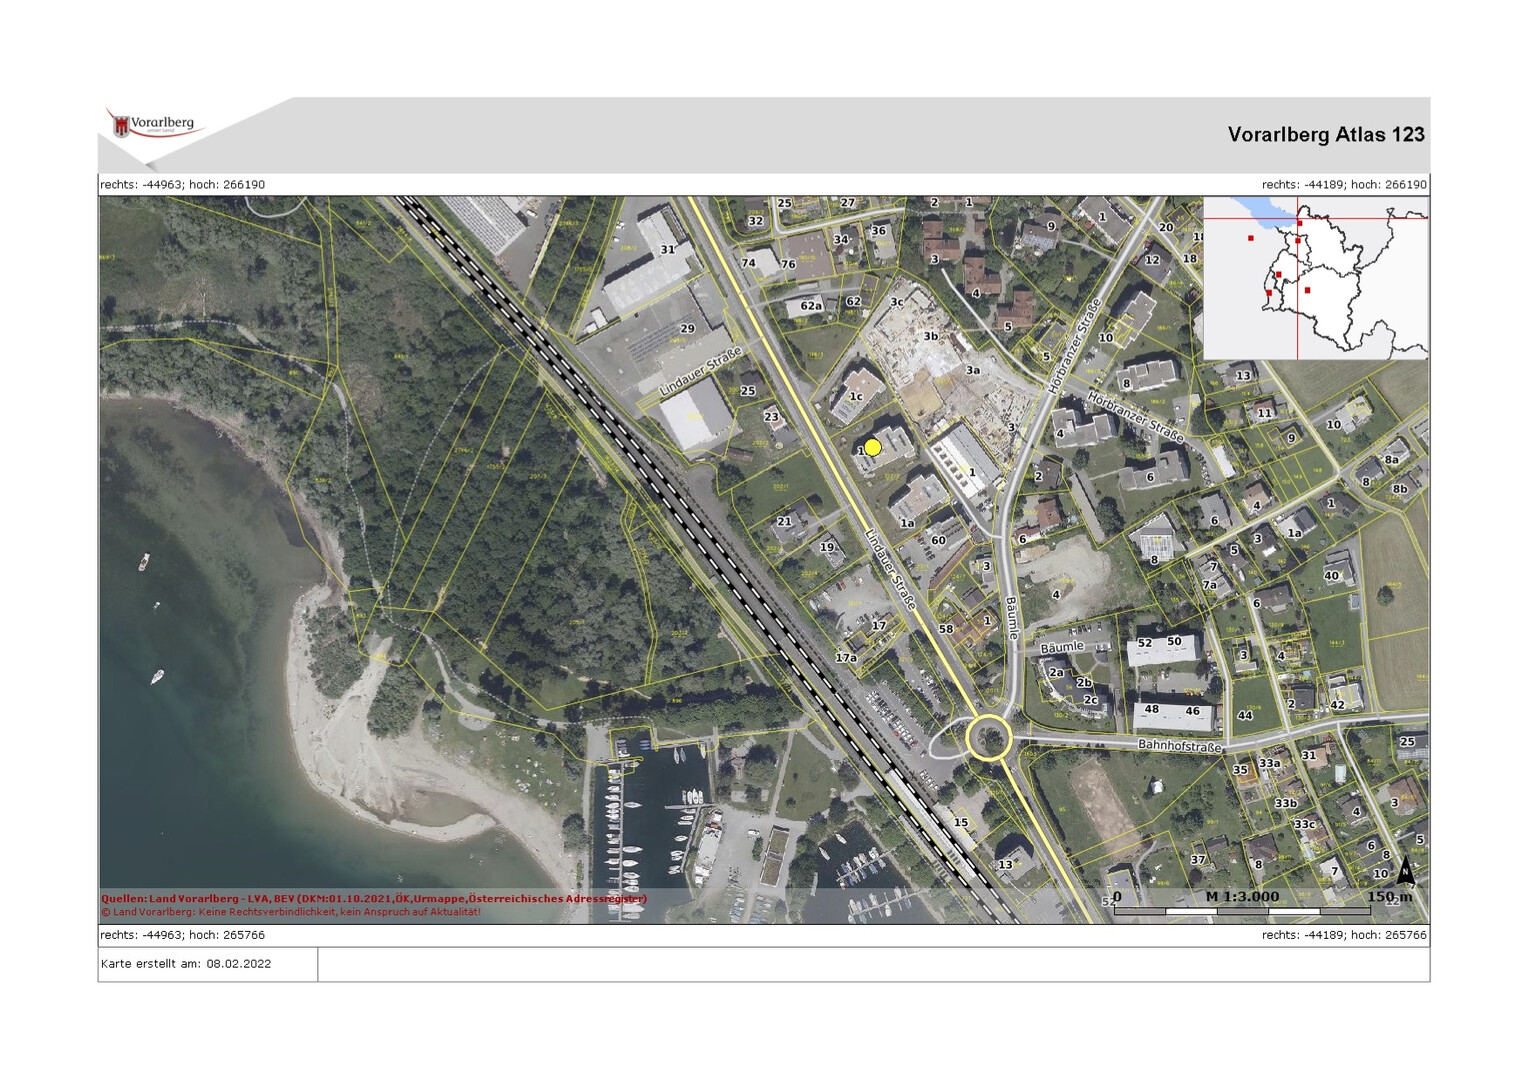
Task: Click the yellow roundabout circle
Action: 989,739
